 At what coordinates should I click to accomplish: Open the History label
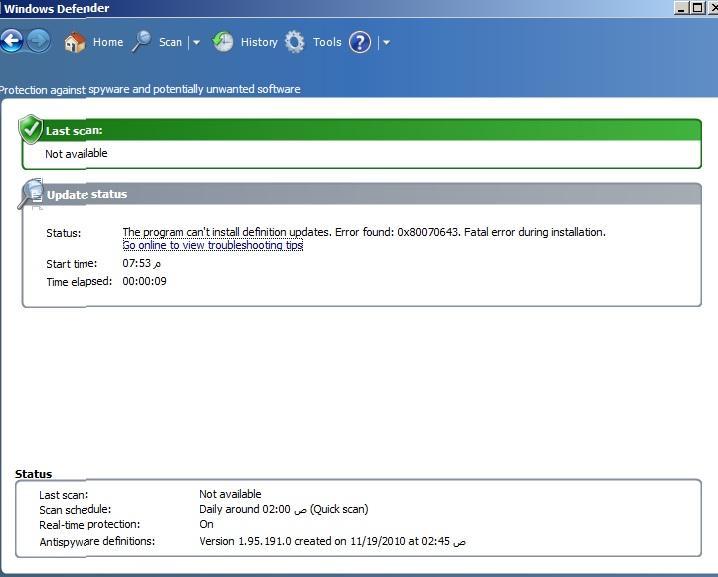click(x=259, y=42)
